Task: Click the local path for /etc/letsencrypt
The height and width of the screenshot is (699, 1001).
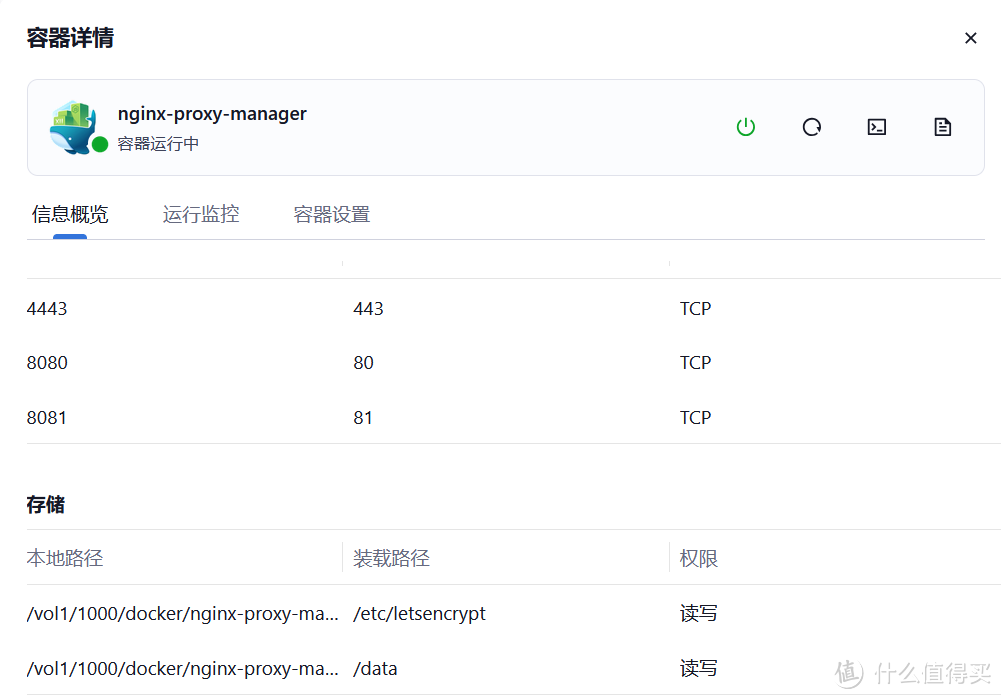Action: (x=182, y=613)
